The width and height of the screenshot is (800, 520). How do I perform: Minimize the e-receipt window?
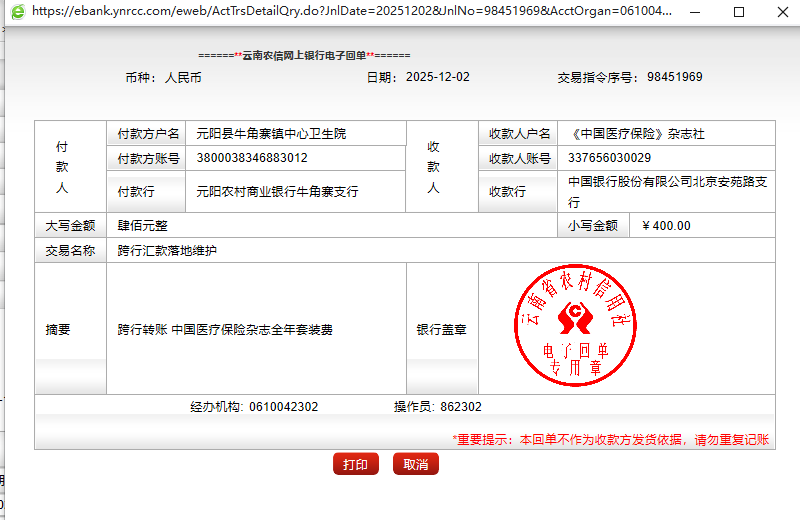pyautogui.click(x=695, y=12)
